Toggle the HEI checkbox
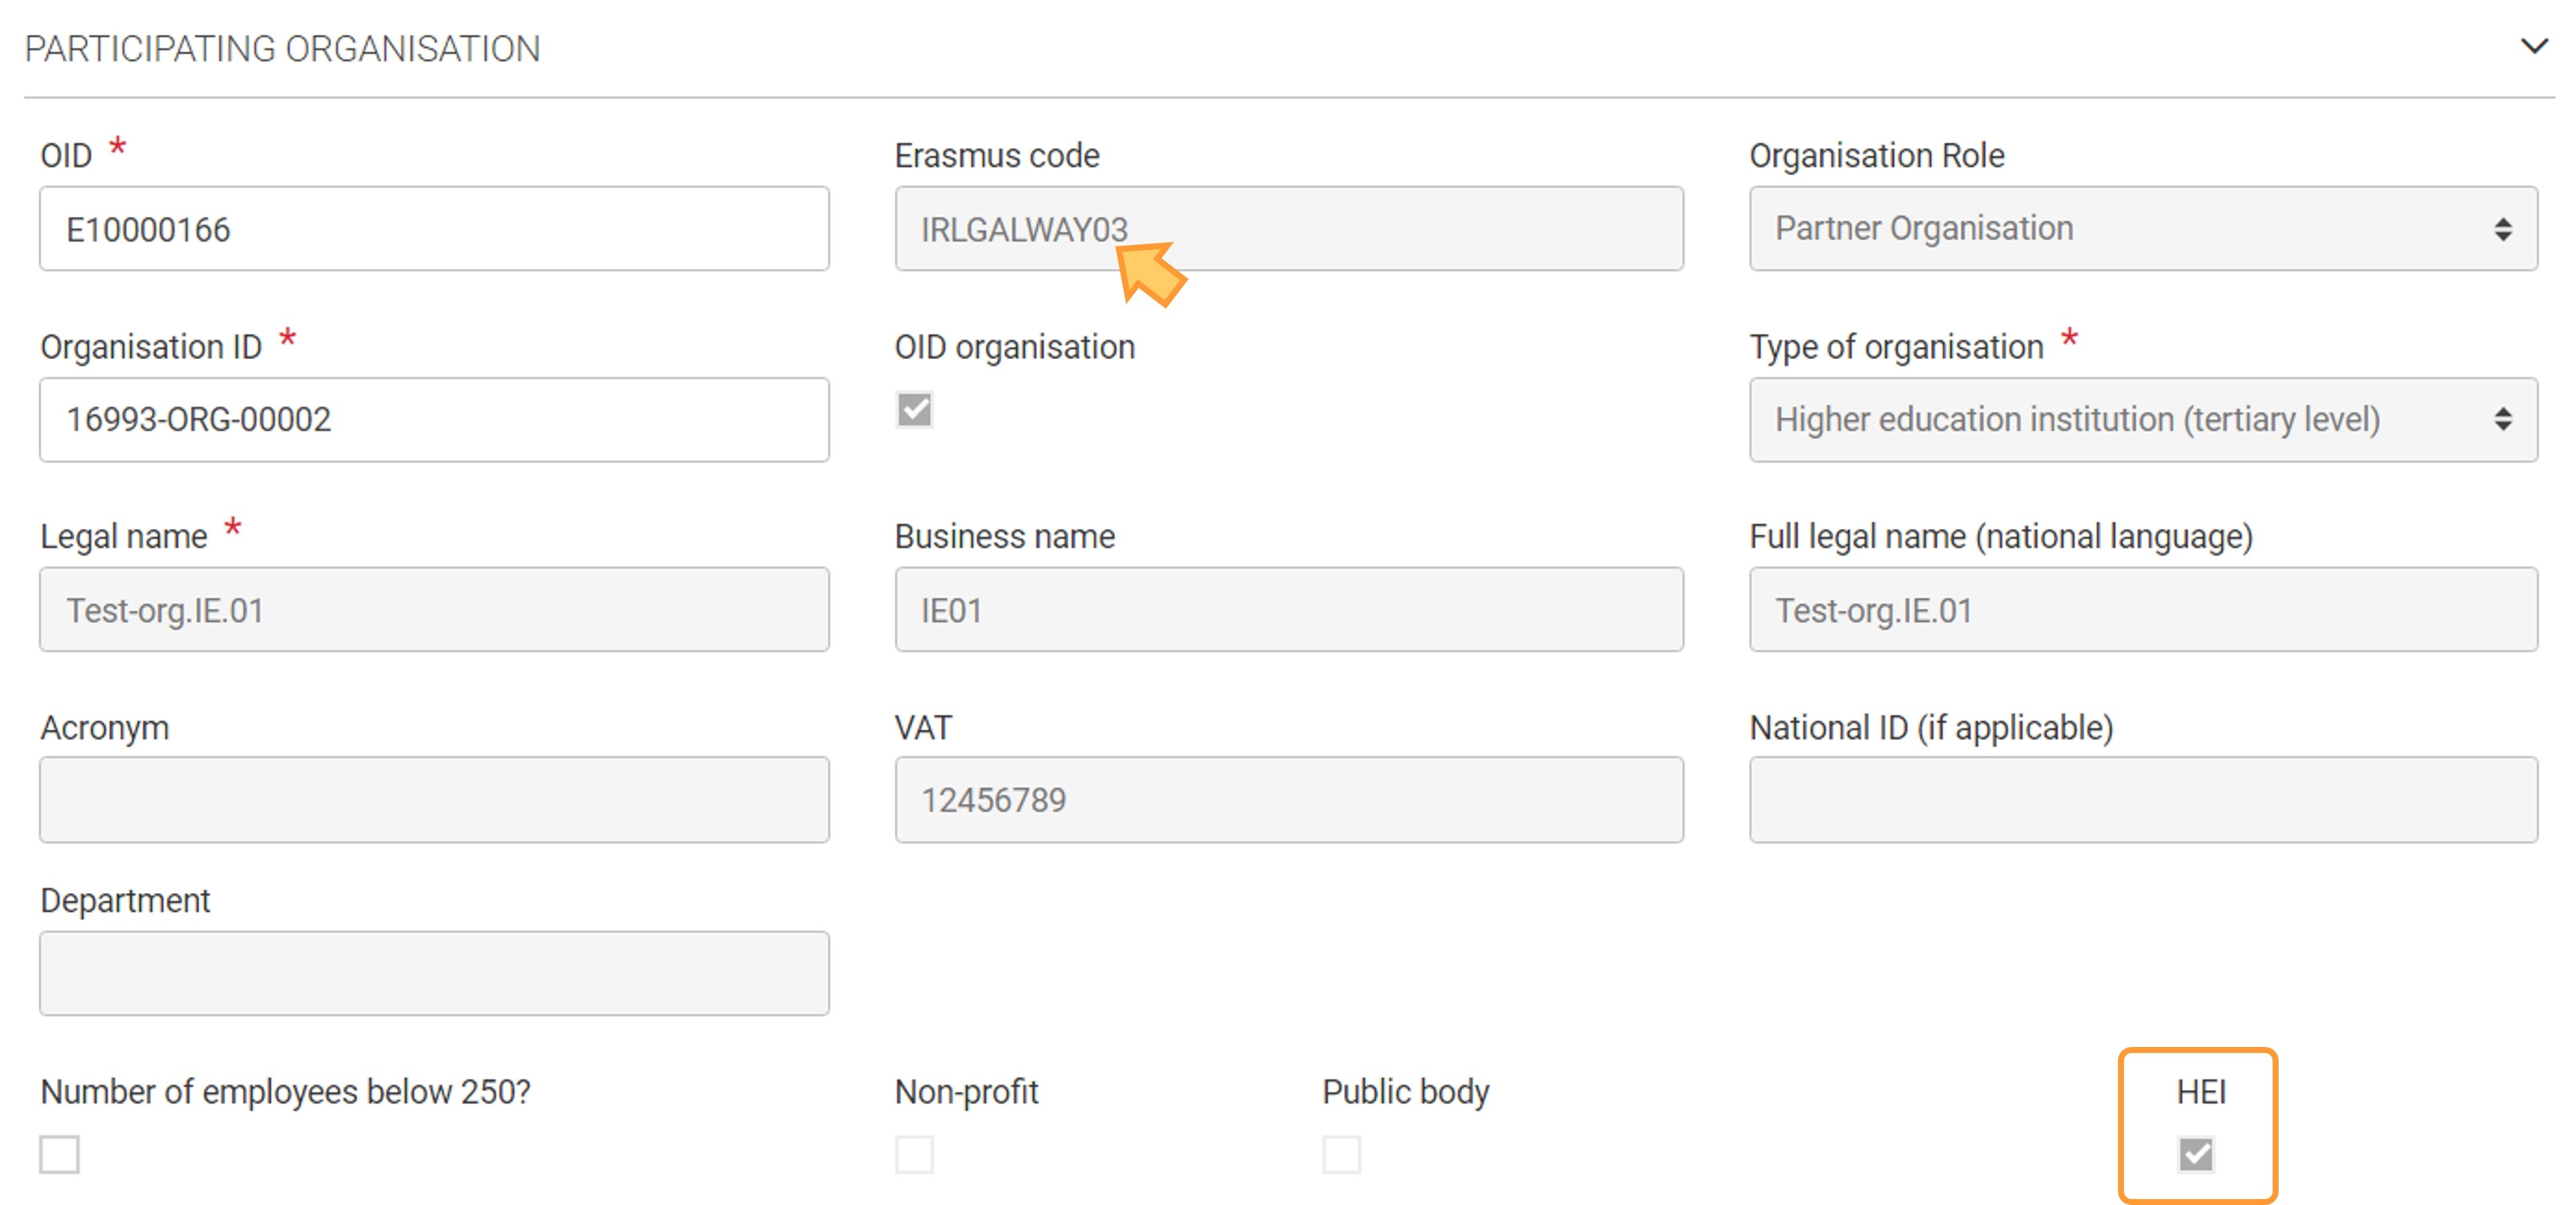This screenshot has height=1205, width=2576. pyautogui.click(x=2196, y=1154)
